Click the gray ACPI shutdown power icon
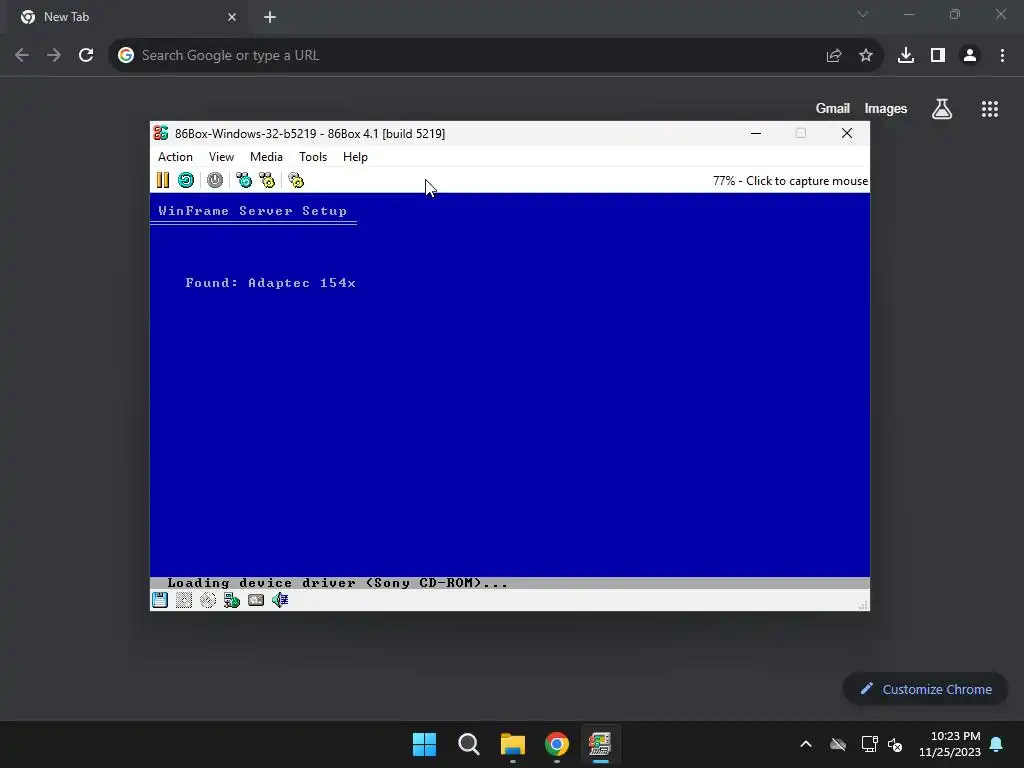1024x768 pixels. point(215,180)
